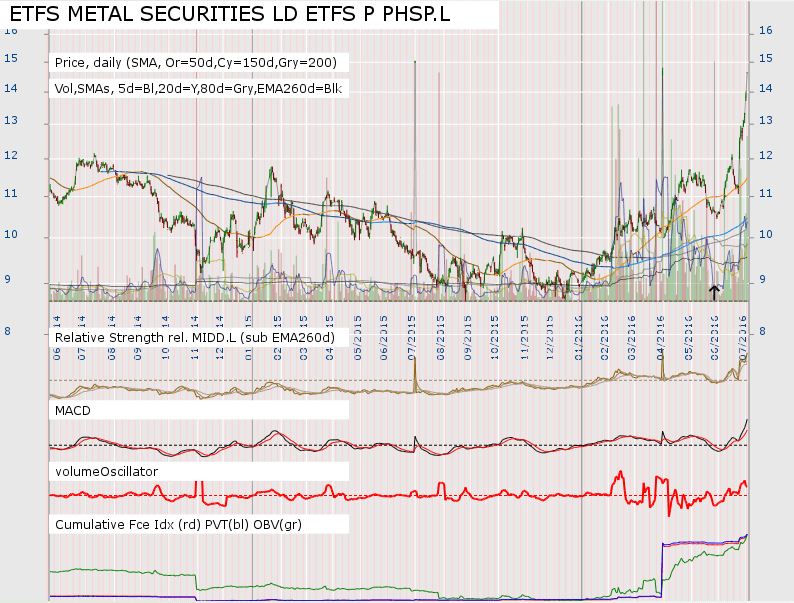Image resolution: width=794 pixels, height=603 pixels.
Task: Click the 03/2016 date label
Action: (631, 338)
